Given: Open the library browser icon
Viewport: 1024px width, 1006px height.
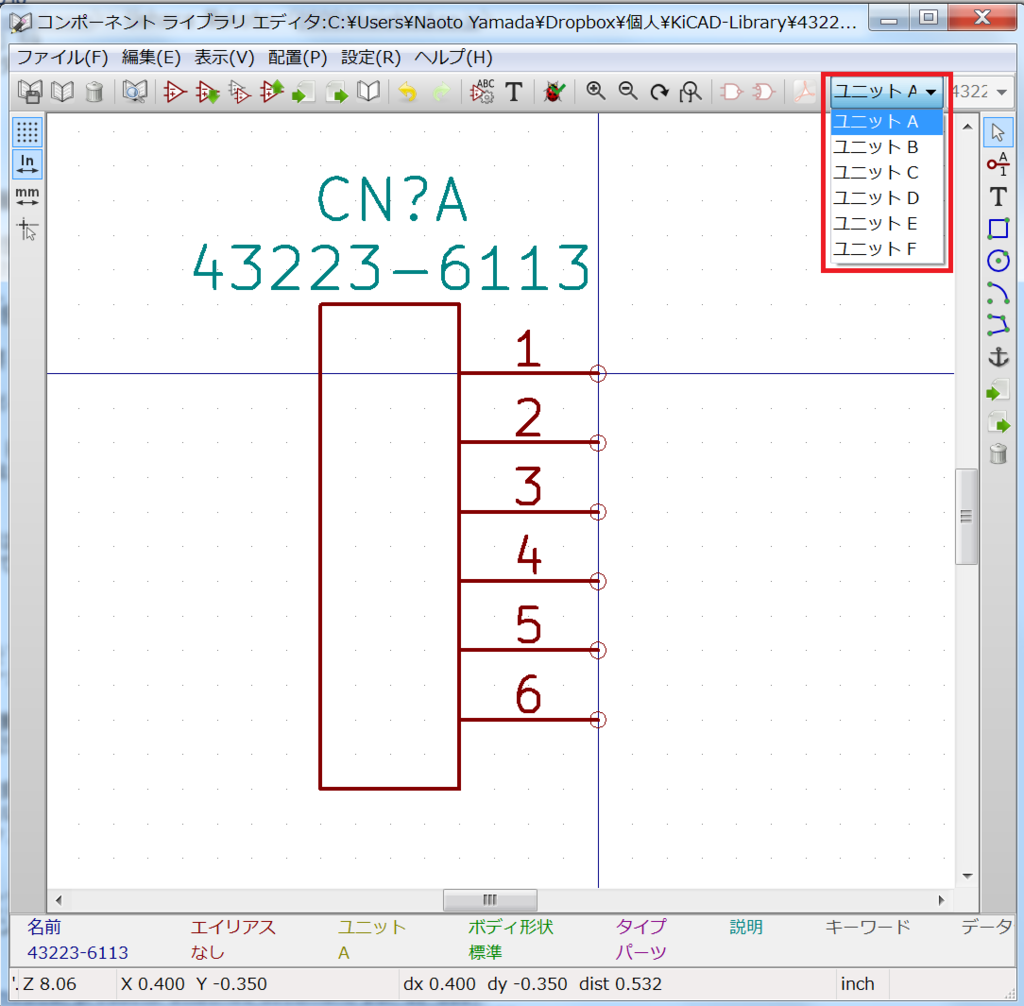Looking at the screenshot, I should click(x=135, y=91).
